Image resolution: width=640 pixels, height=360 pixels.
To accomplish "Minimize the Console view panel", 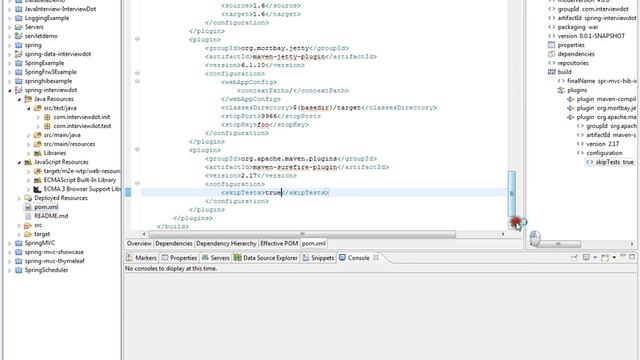I will point(623,257).
